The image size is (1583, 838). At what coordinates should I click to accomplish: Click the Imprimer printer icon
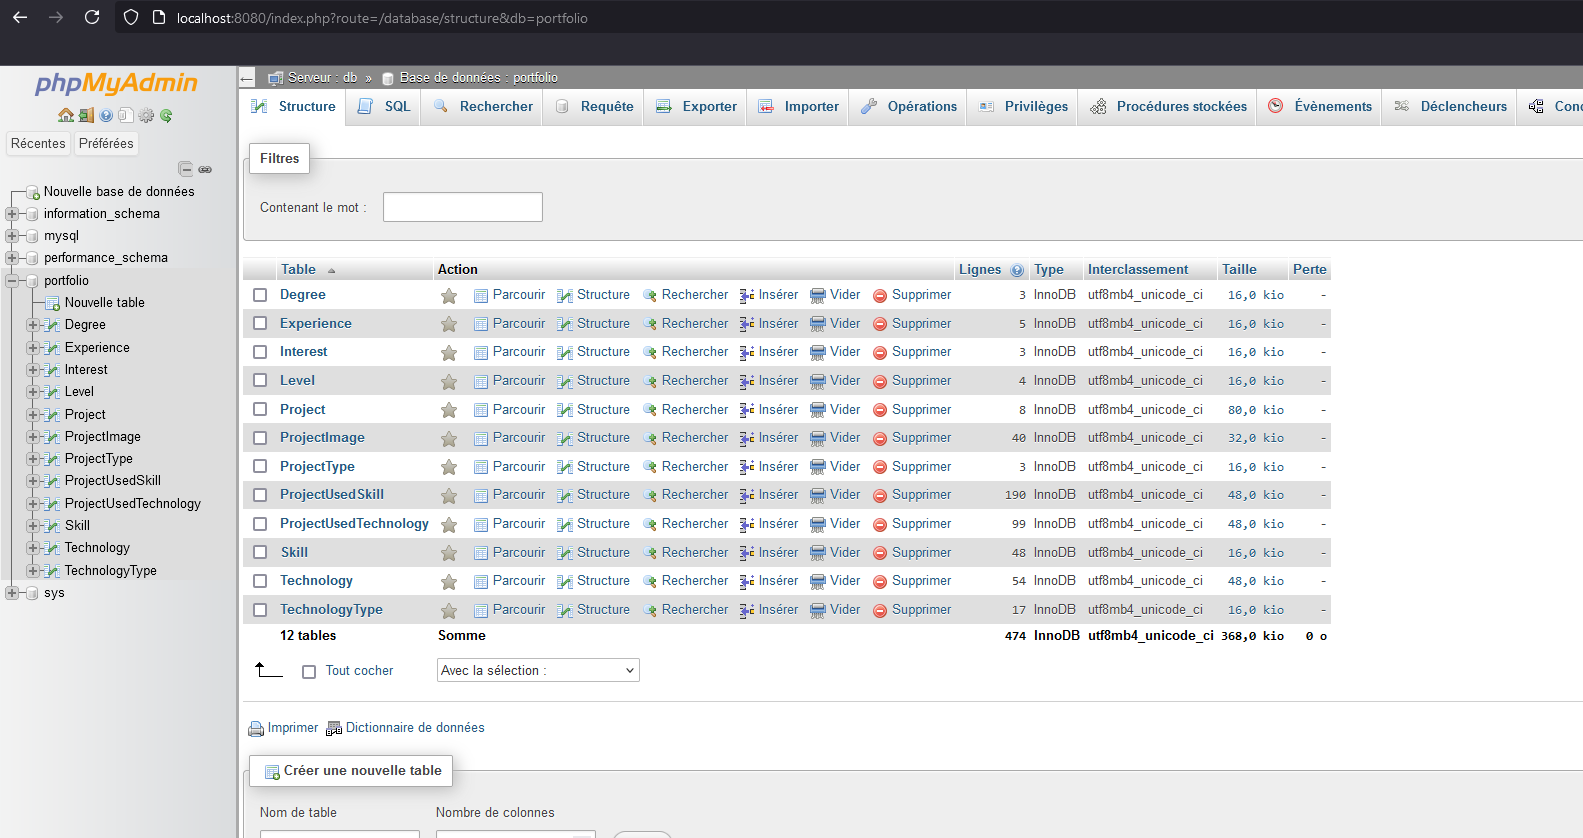256,729
